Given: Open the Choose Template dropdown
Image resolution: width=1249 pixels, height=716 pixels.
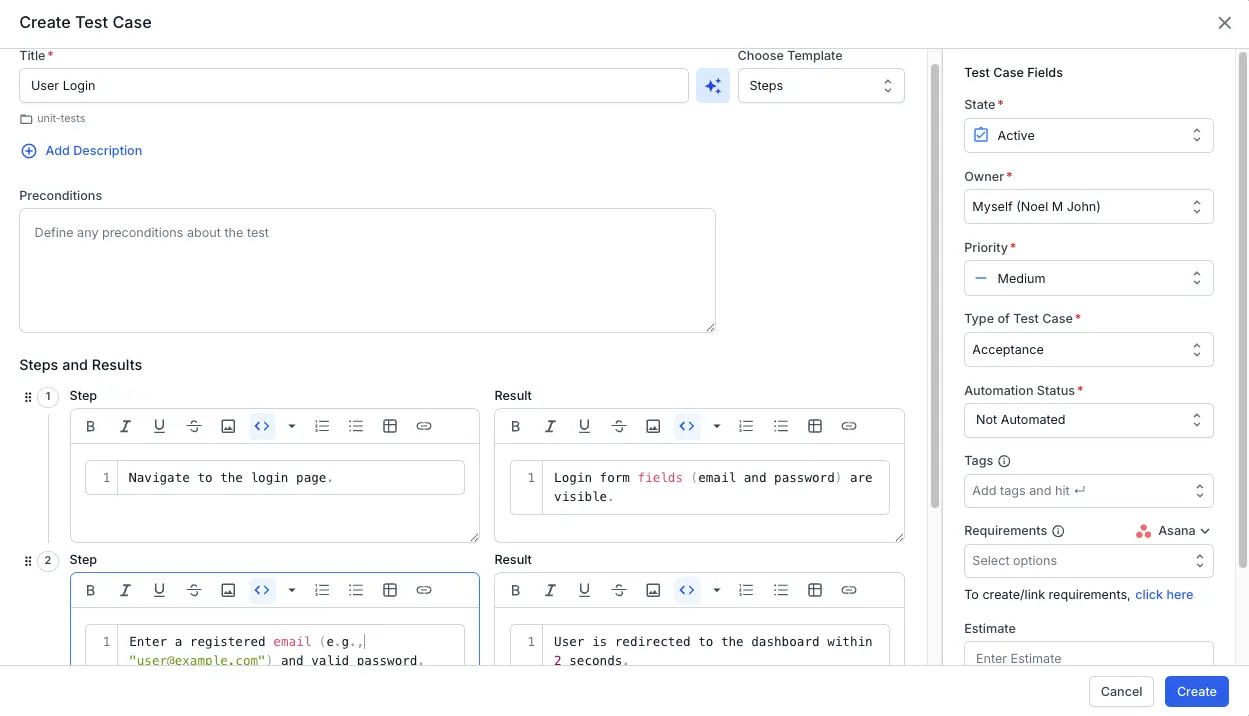Looking at the screenshot, I should [x=820, y=86].
